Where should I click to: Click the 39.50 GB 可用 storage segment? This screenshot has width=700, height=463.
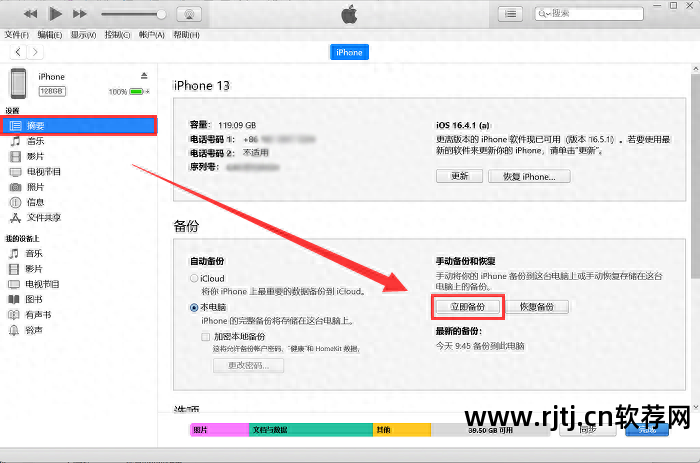(x=490, y=430)
